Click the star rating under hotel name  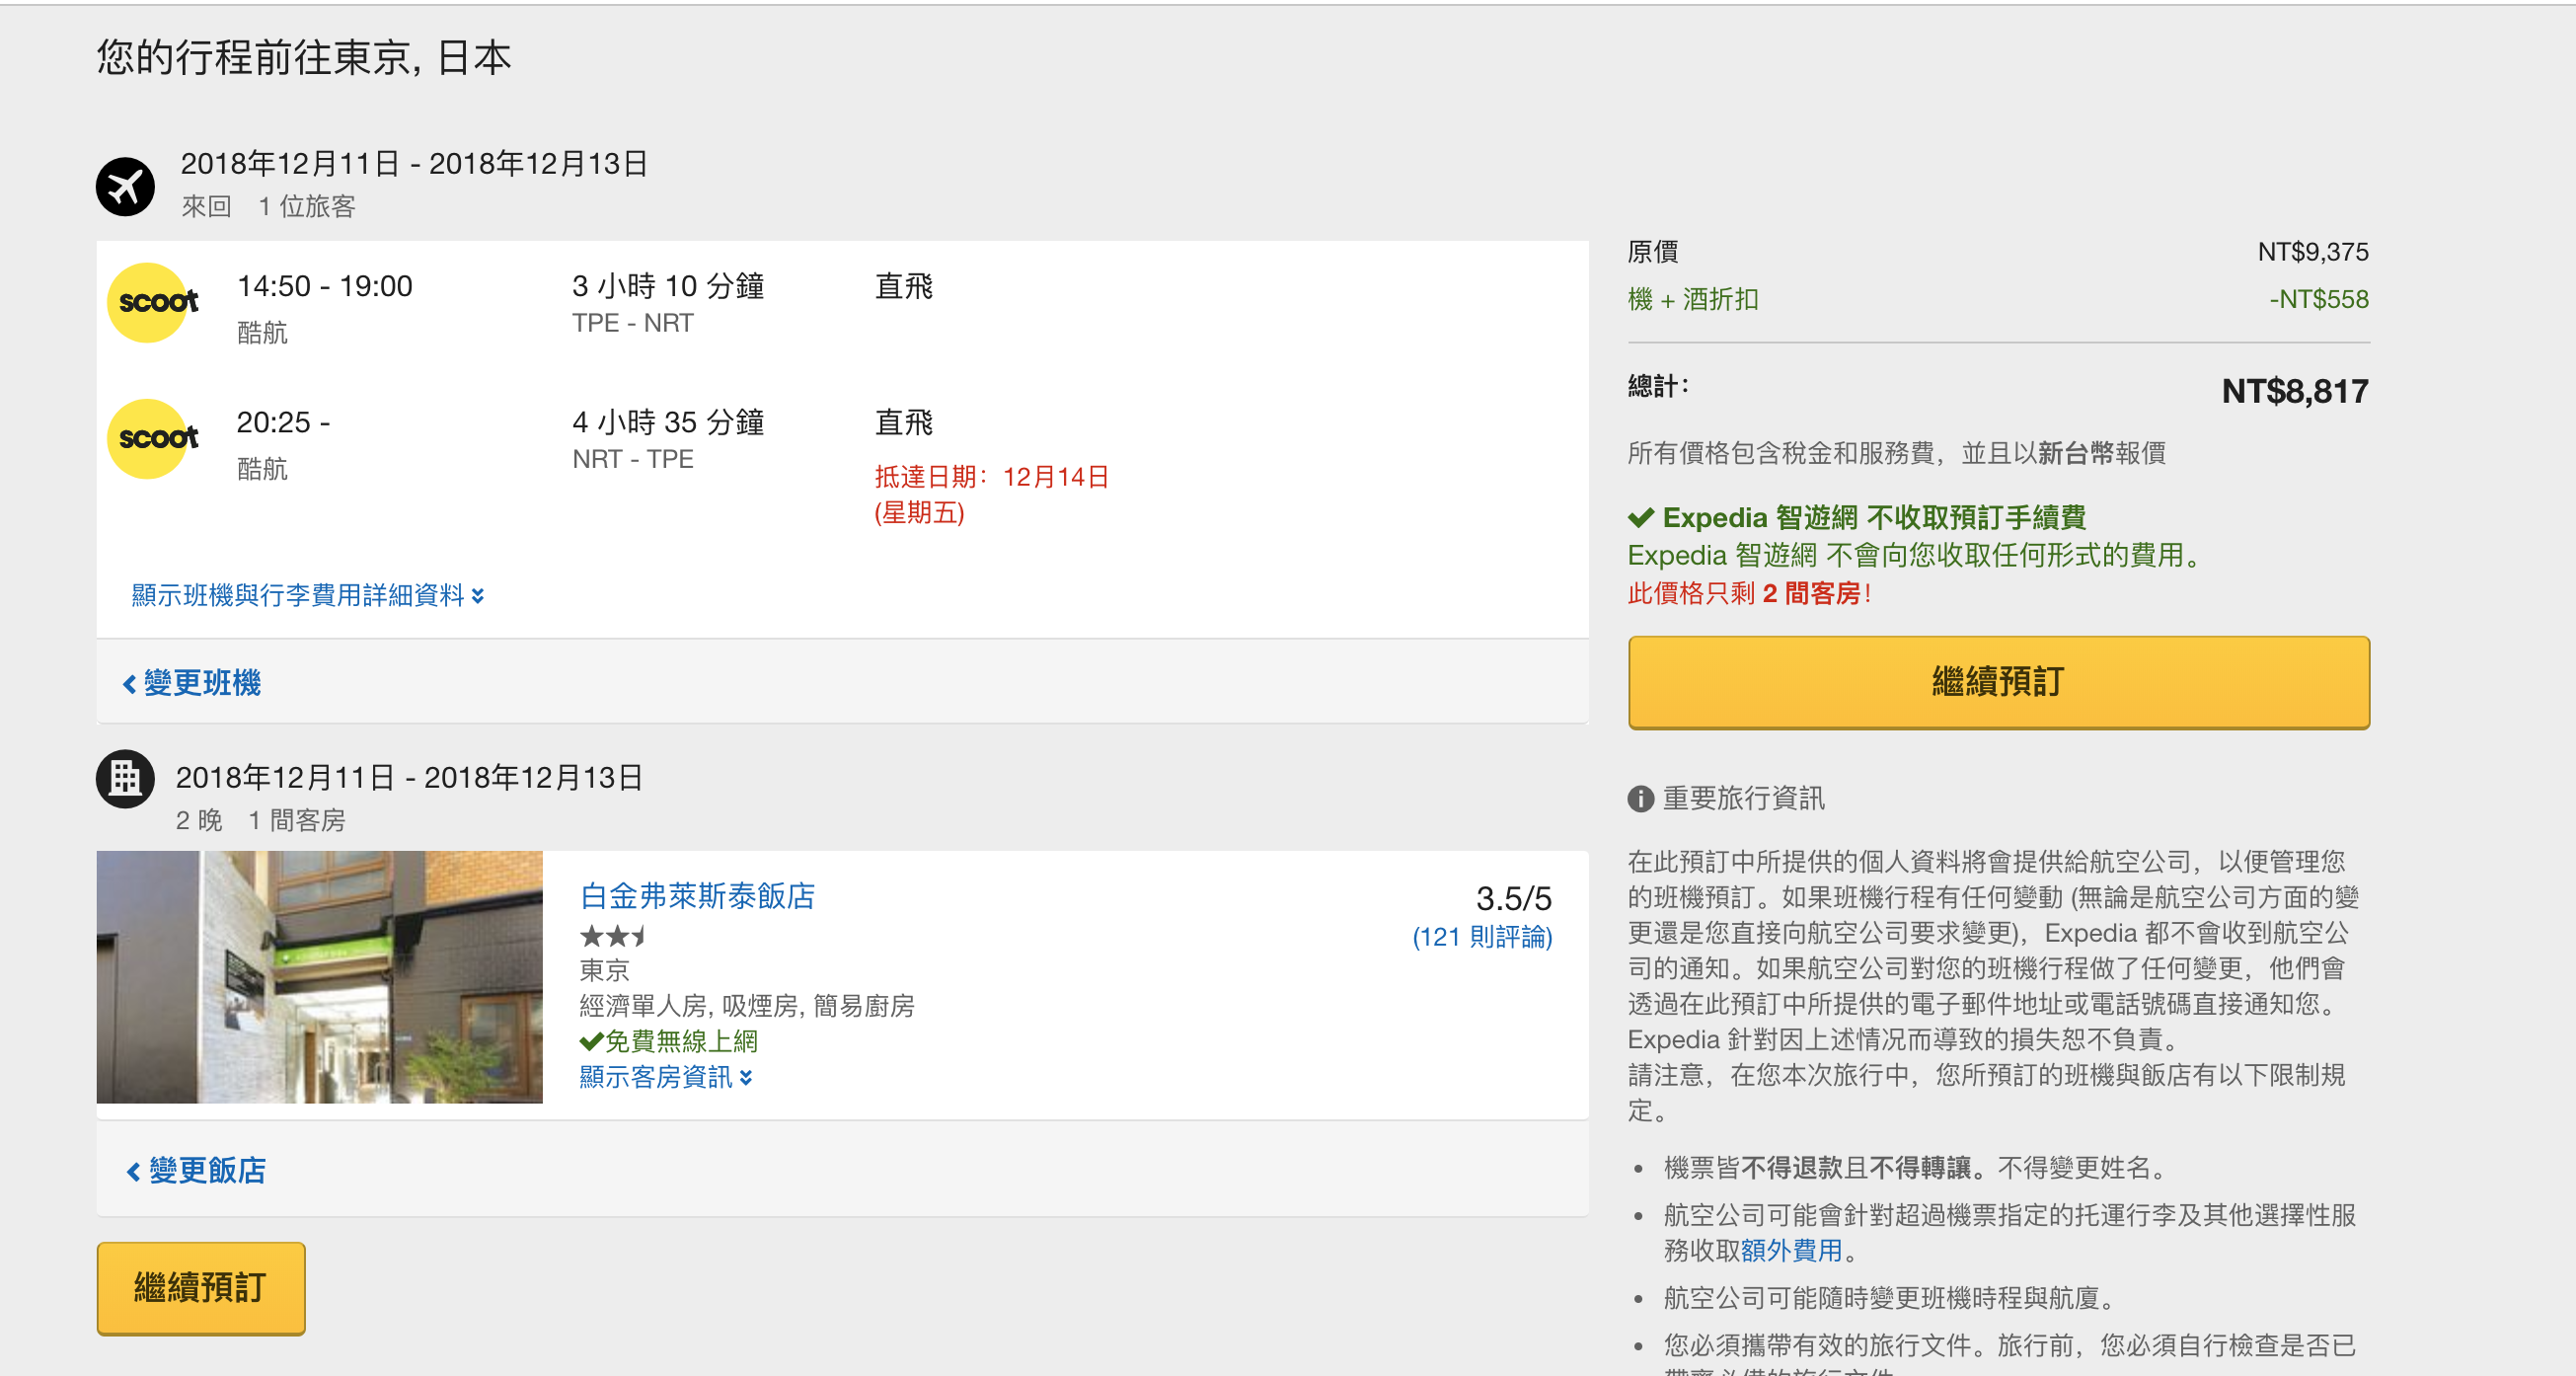pos(613,936)
